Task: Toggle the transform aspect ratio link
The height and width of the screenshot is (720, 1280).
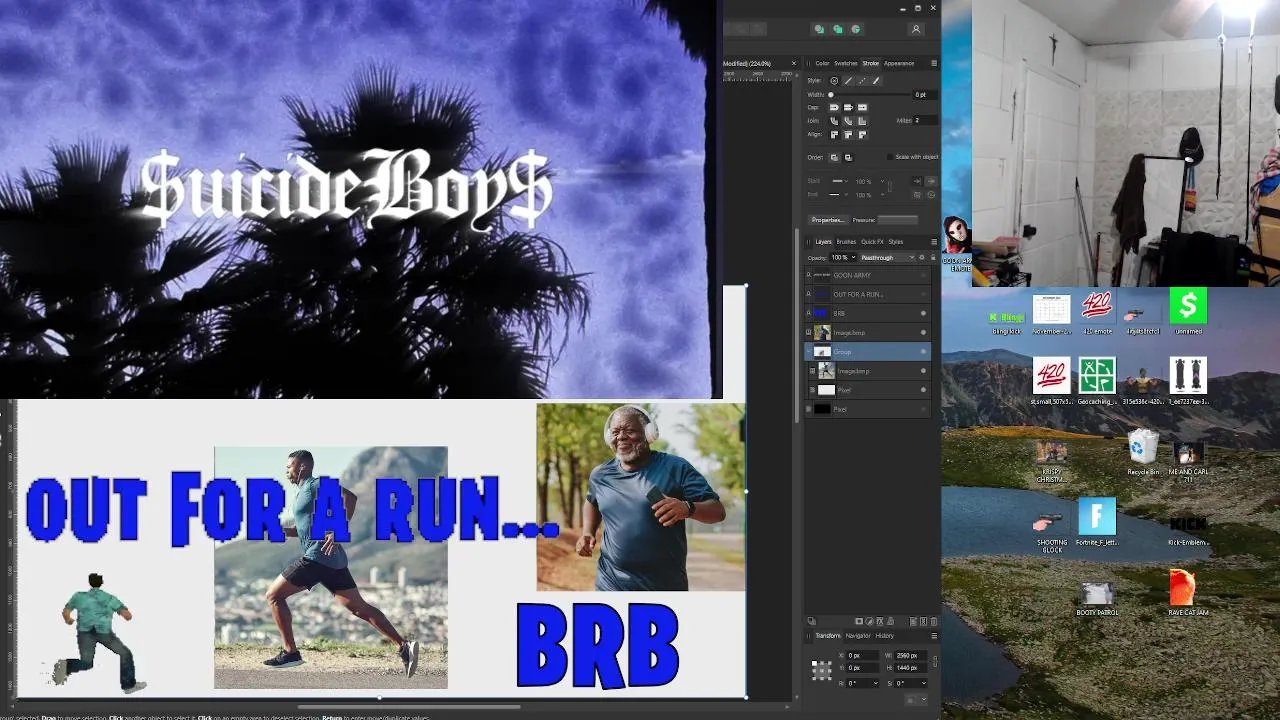Action: point(935,662)
